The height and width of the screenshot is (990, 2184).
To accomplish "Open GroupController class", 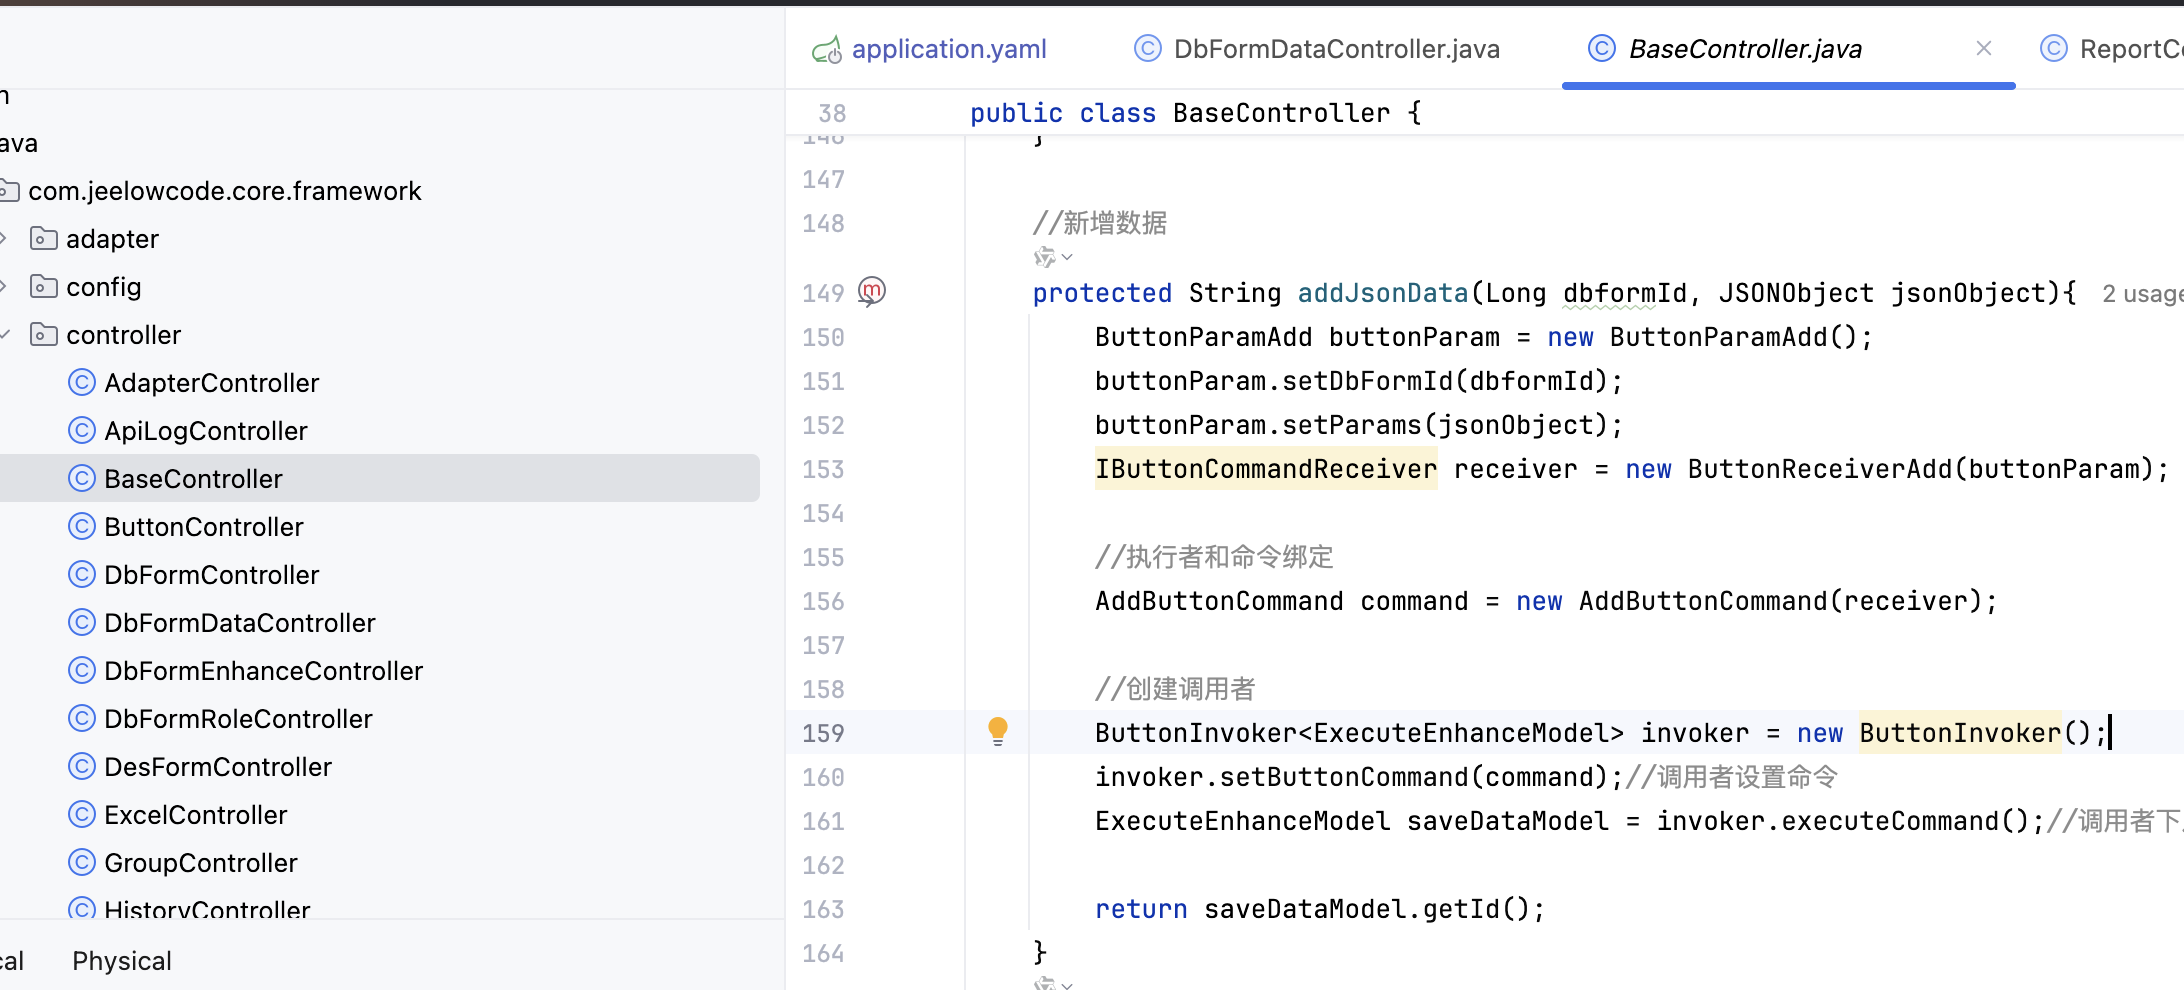I will [200, 863].
